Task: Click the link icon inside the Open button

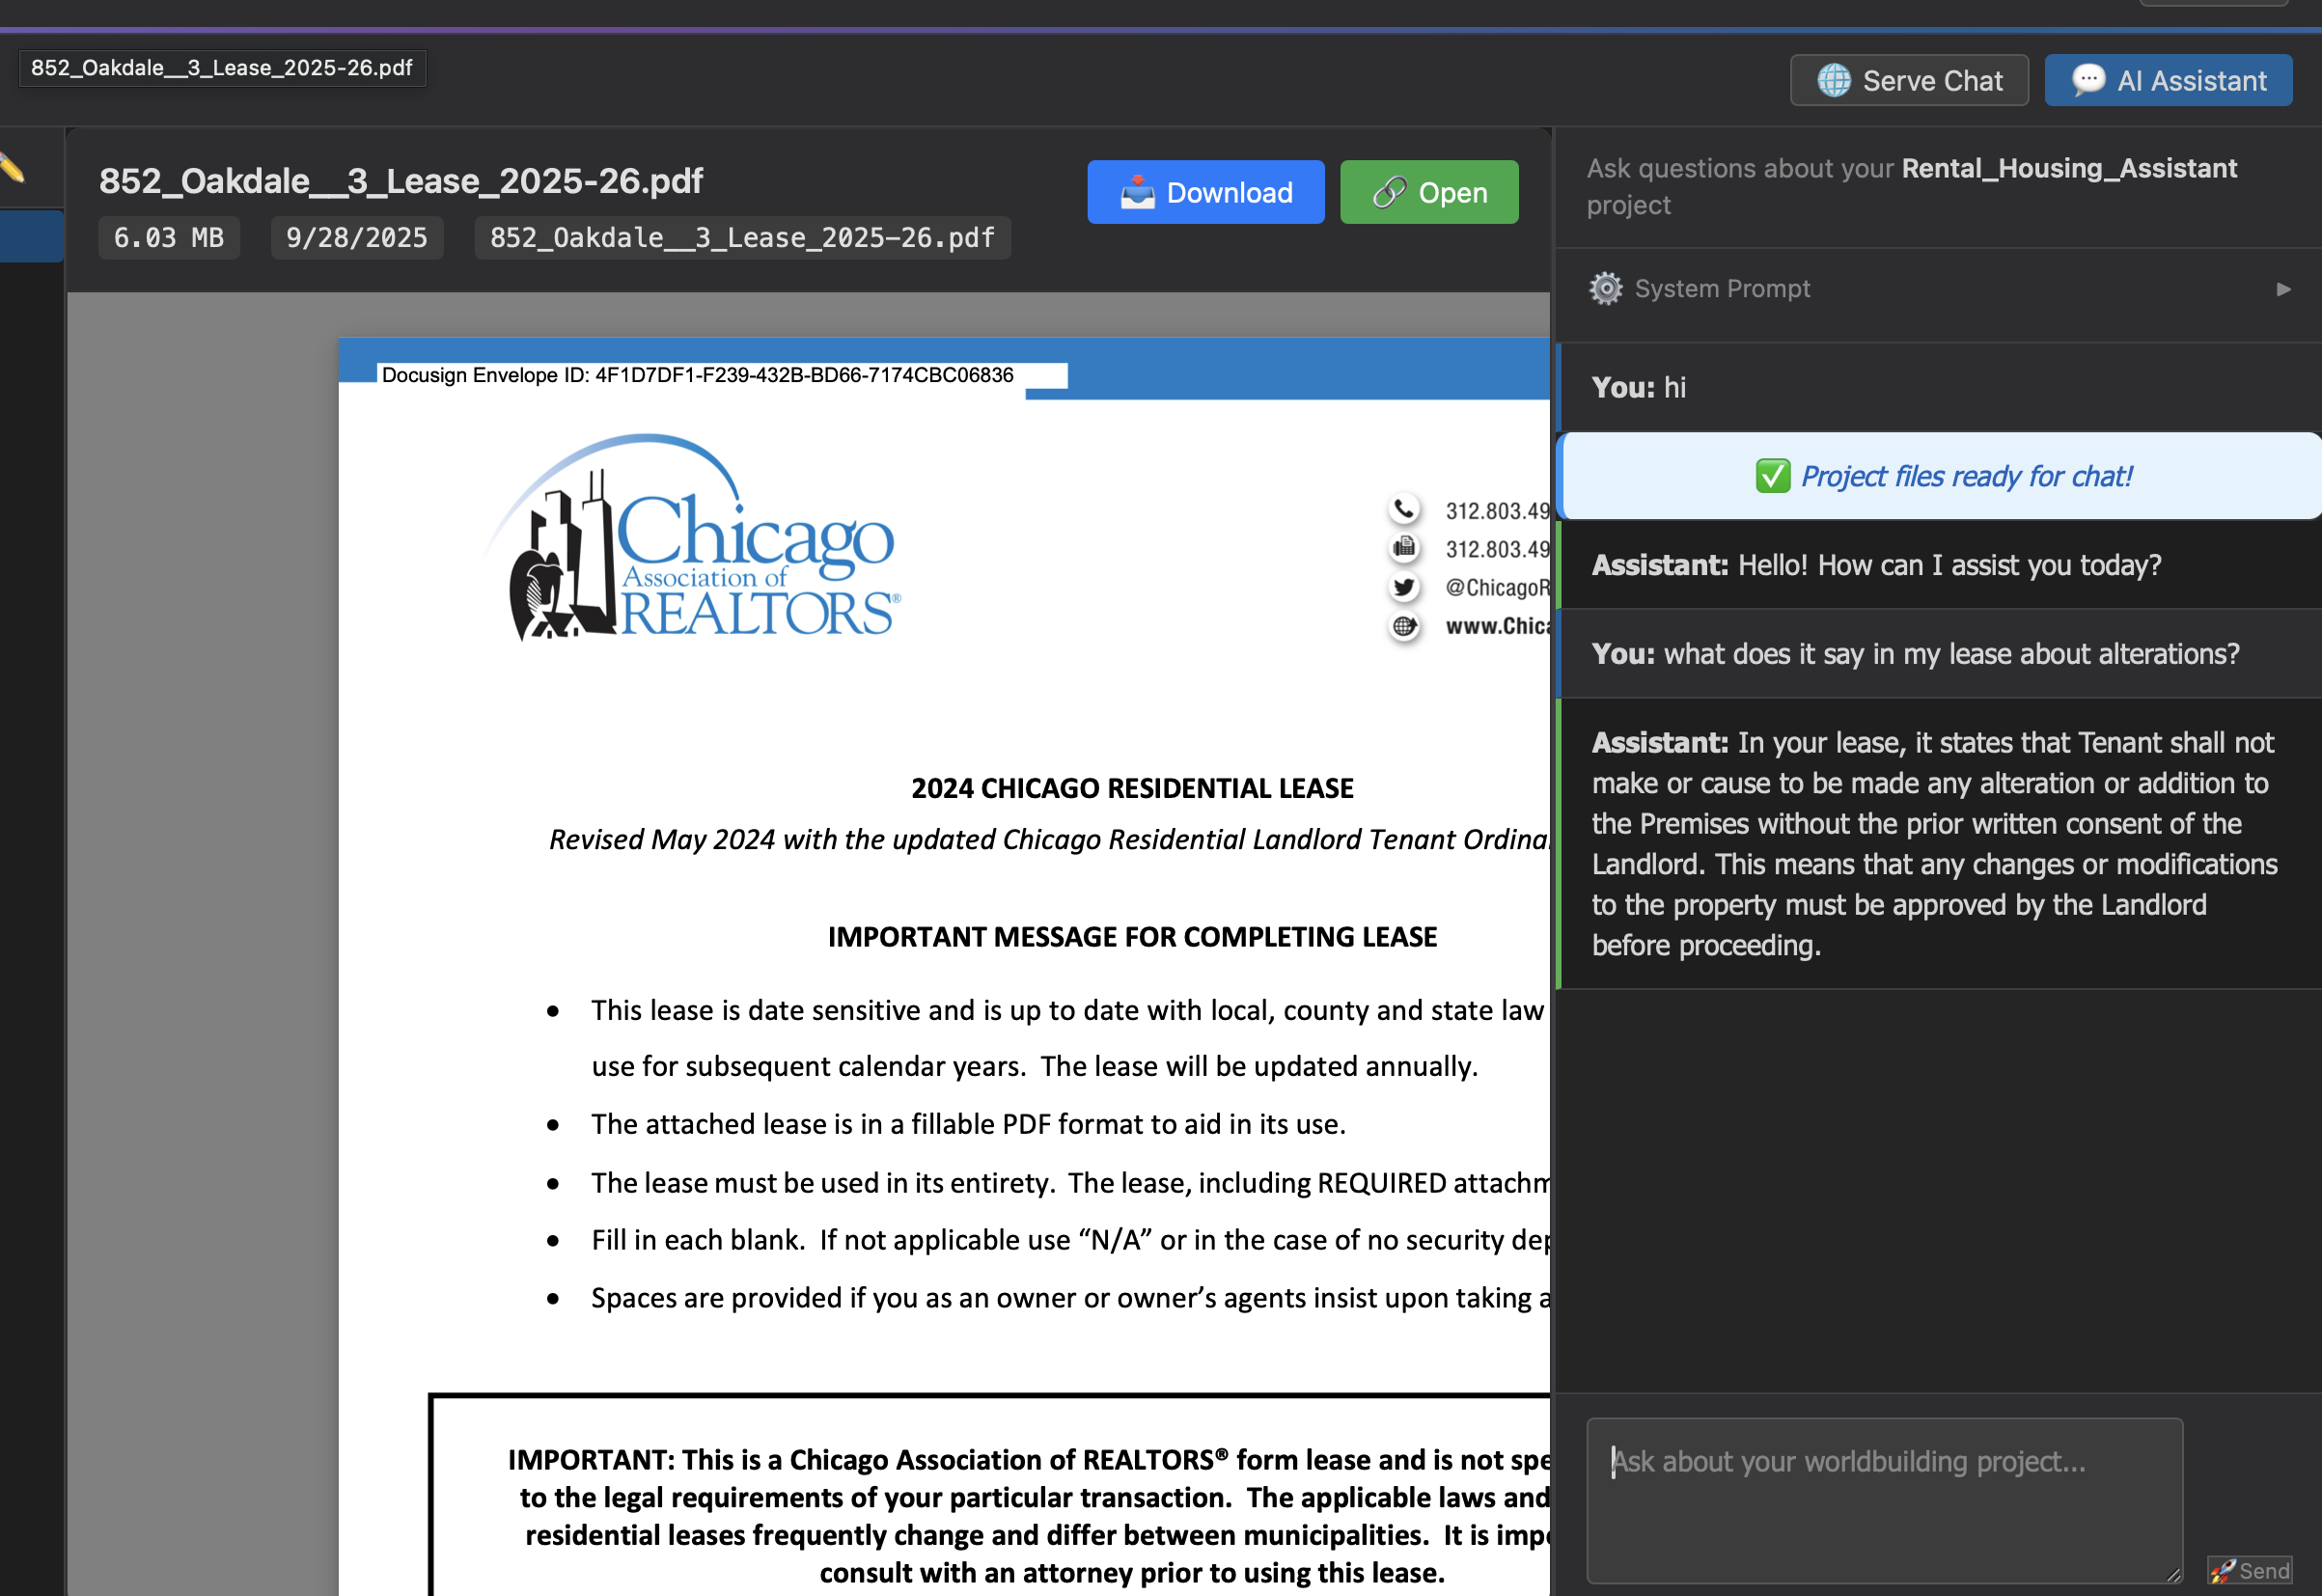Action: coord(1390,191)
